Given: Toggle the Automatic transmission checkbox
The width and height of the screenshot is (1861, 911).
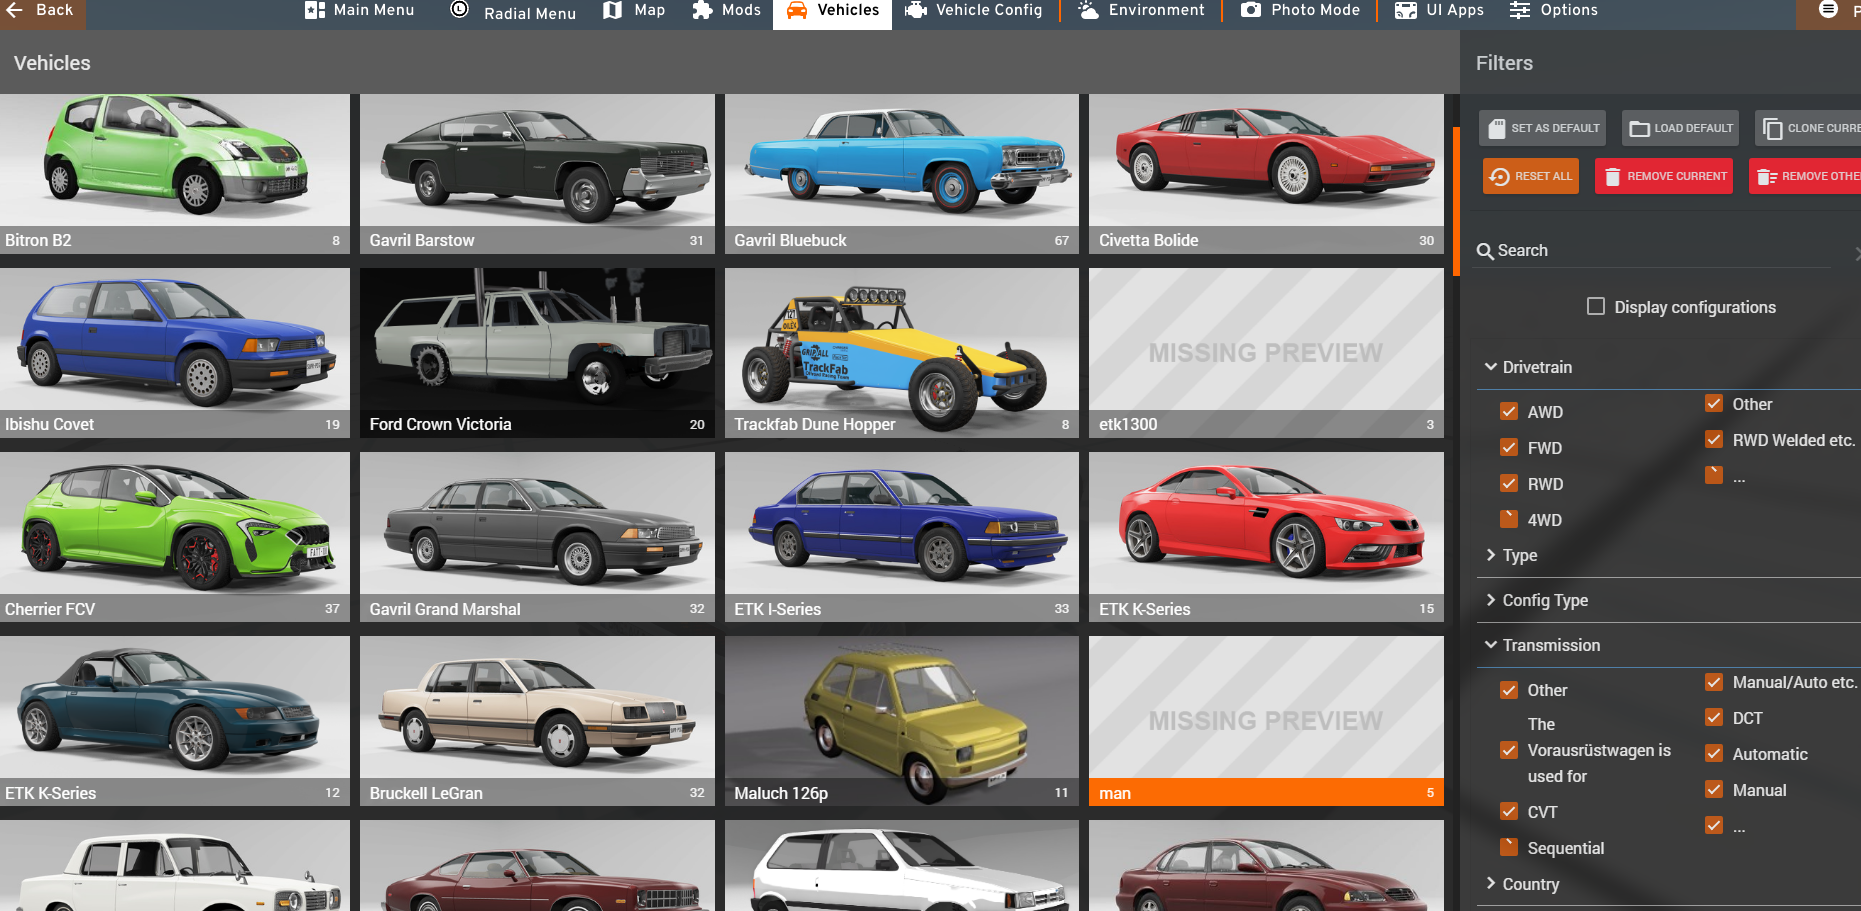Looking at the screenshot, I should [1714, 753].
